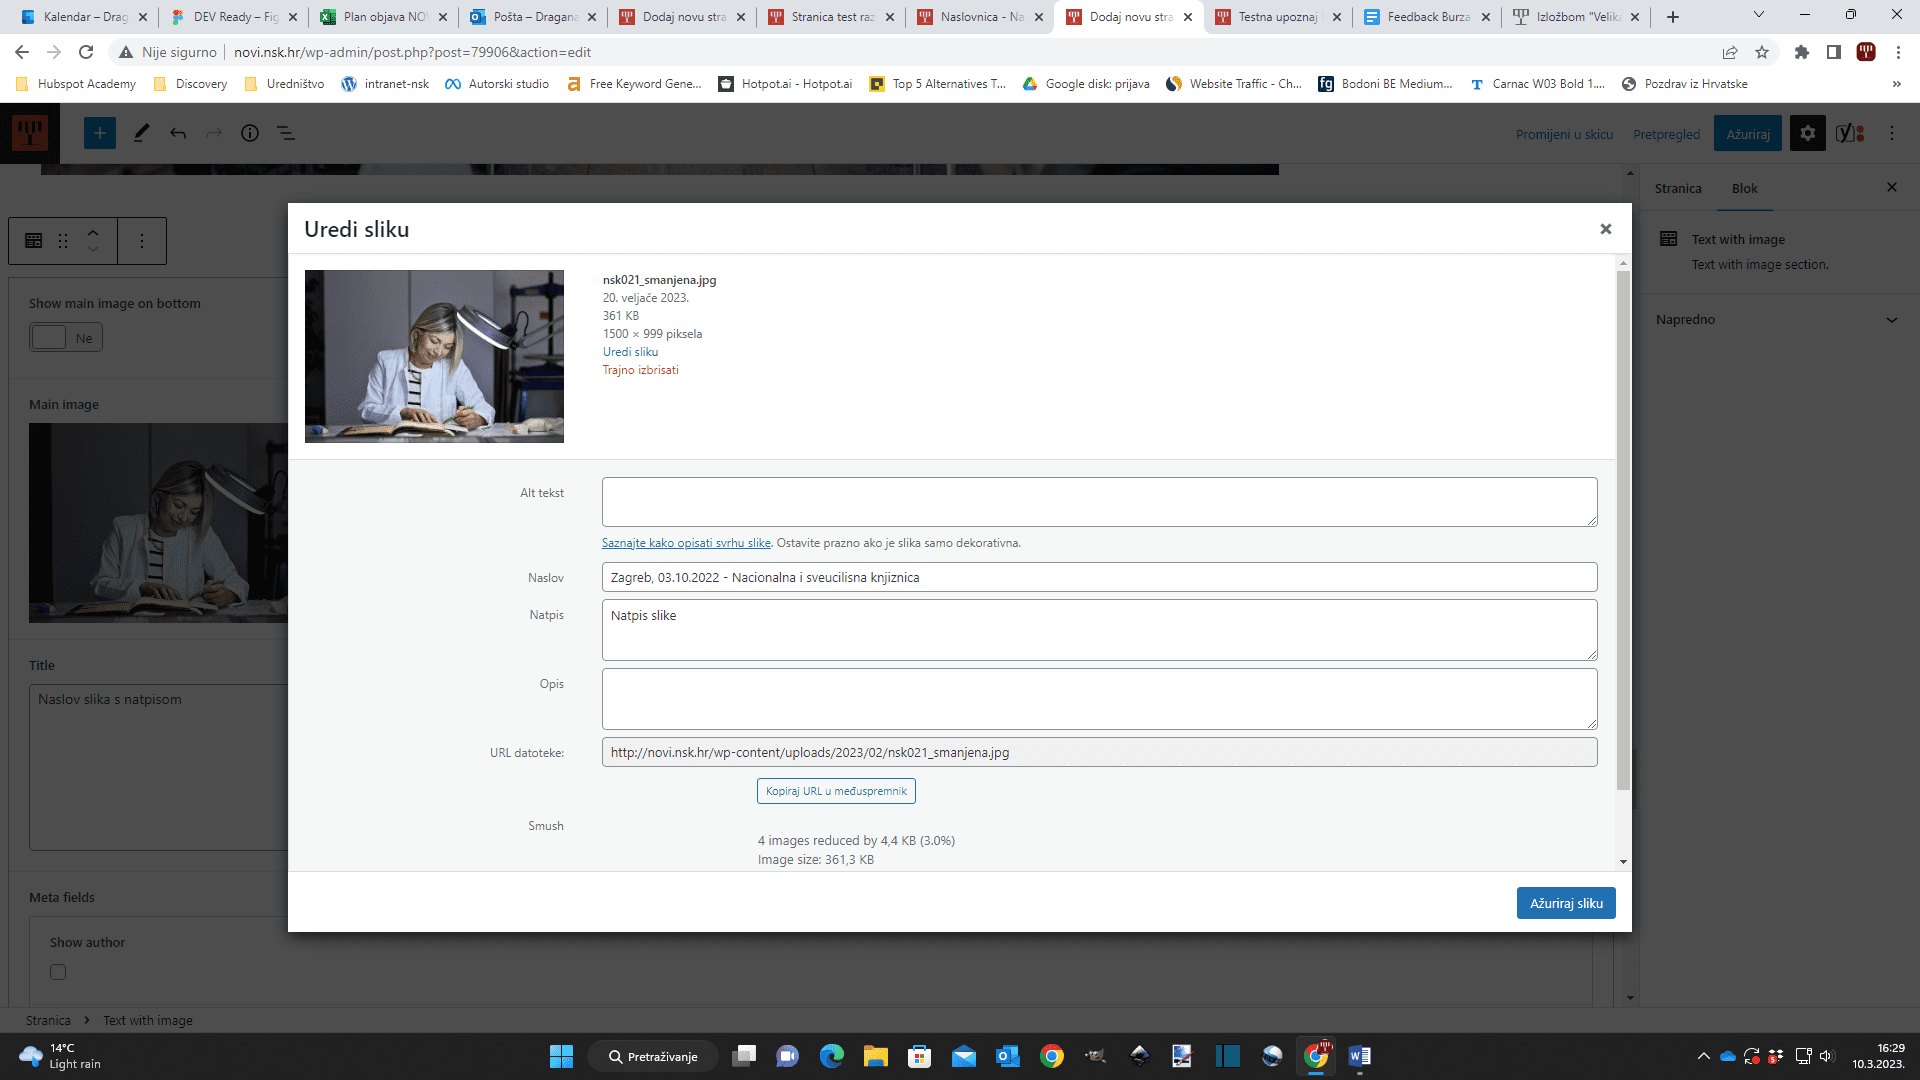Open editor options three-dot menu
The image size is (1920, 1080).
pos(1892,133)
